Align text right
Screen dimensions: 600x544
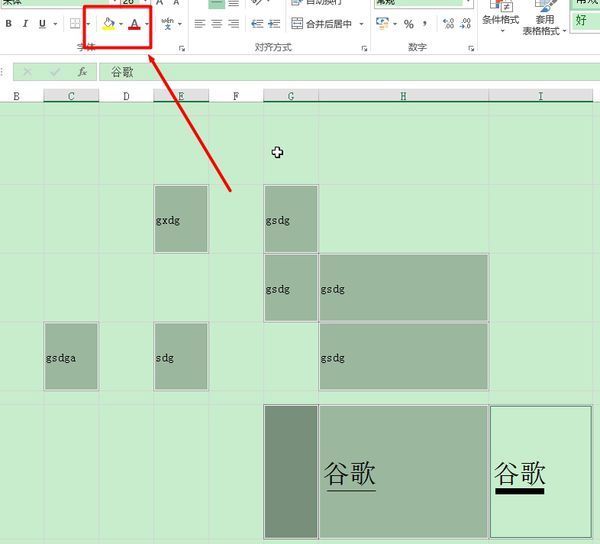pyautogui.click(x=233, y=24)
